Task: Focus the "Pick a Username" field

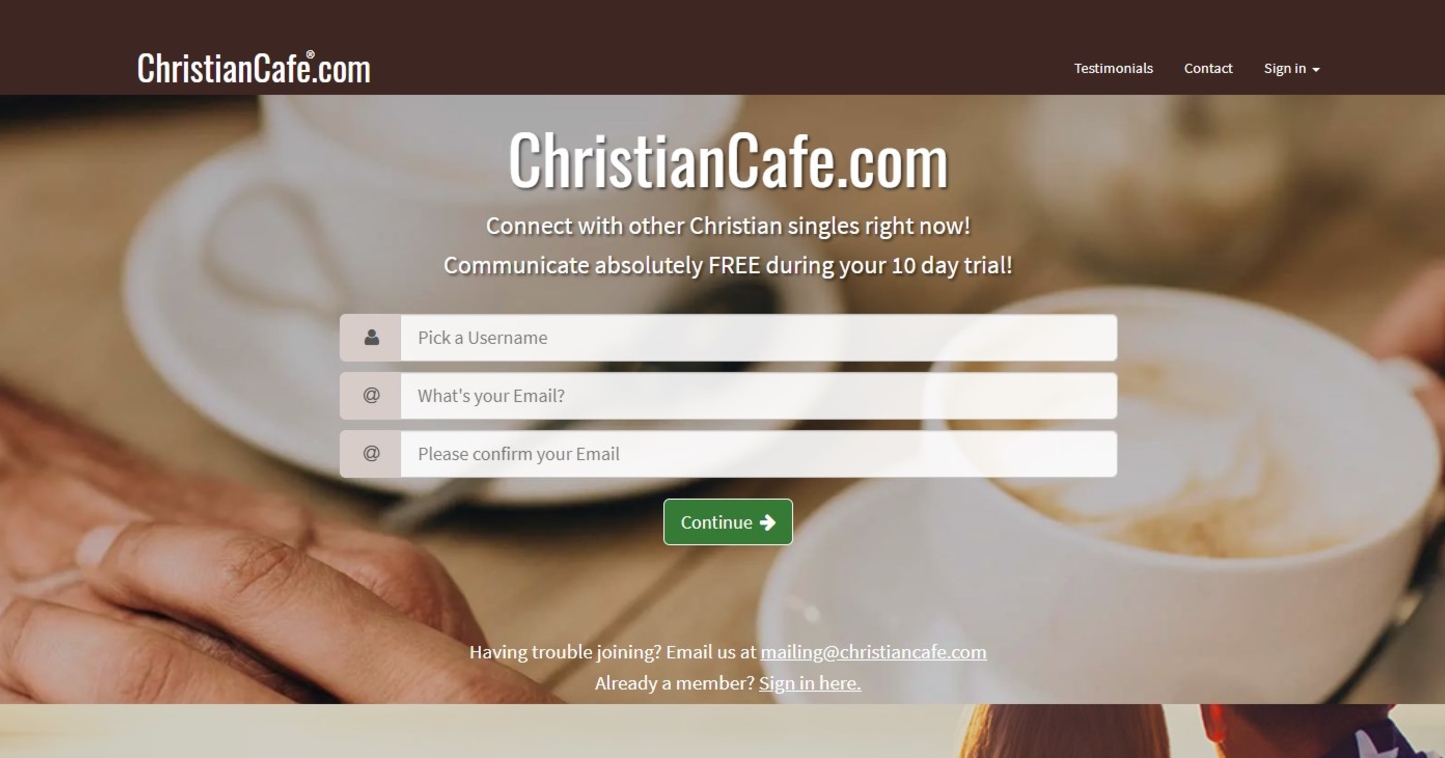Action: 758,338
